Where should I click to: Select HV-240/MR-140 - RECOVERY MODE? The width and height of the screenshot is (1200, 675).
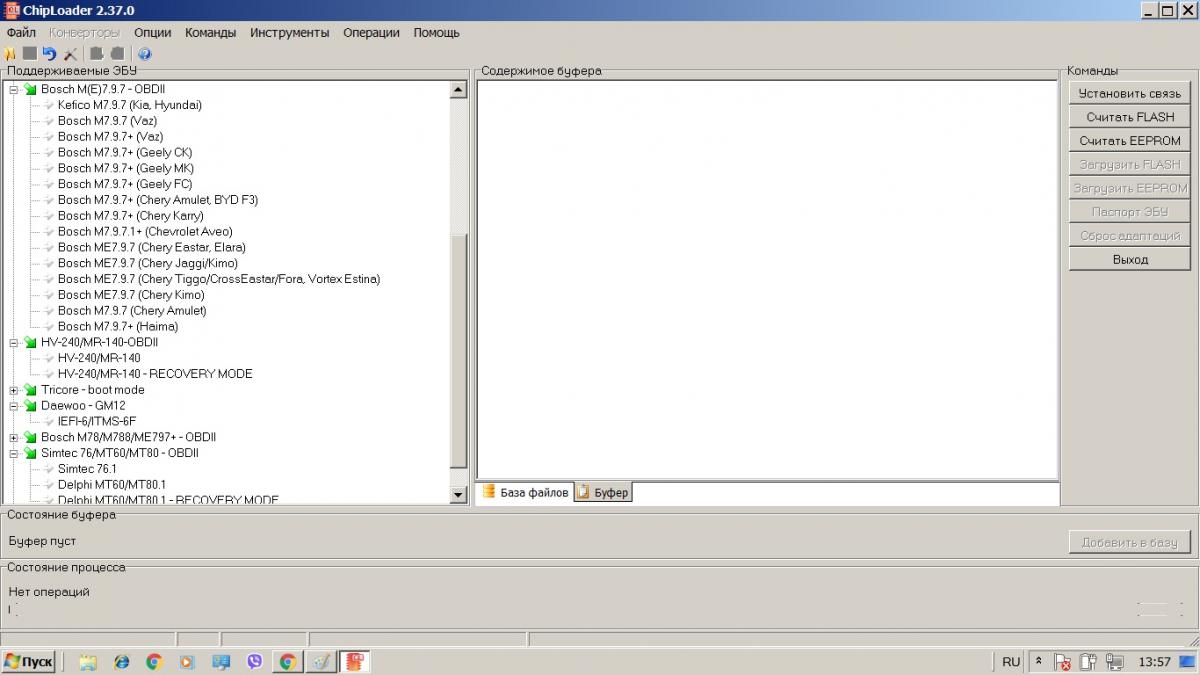[155, 374]
